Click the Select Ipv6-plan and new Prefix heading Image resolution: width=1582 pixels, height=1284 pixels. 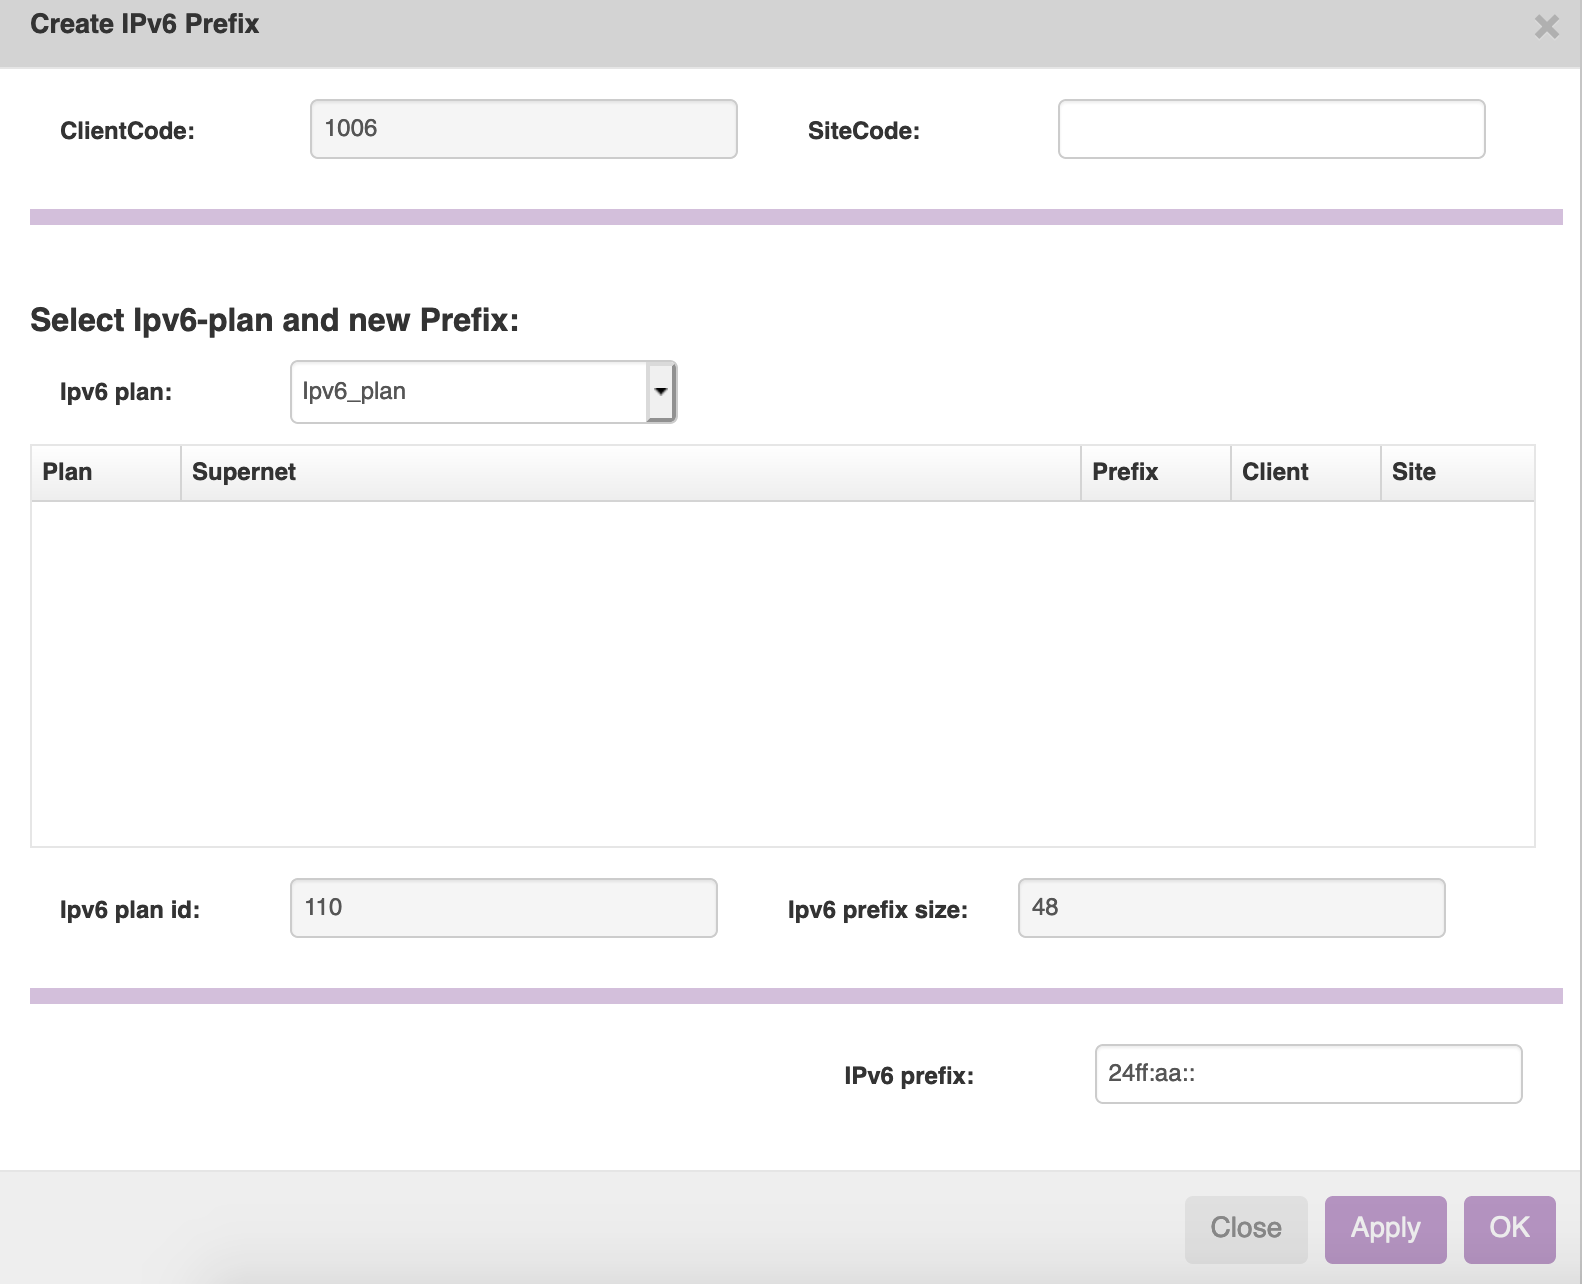[x=275, y=320]
